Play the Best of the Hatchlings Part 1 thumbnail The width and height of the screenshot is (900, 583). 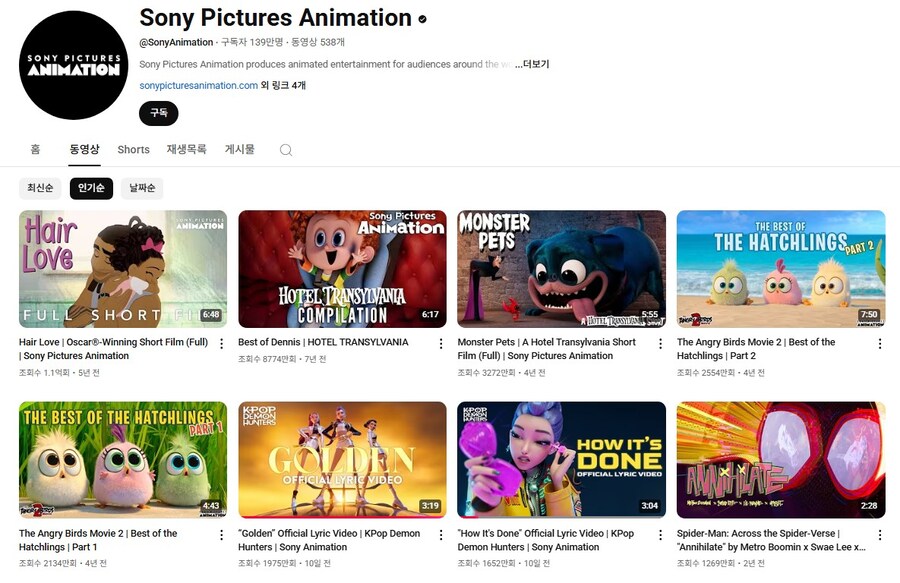tap(123, 460)
